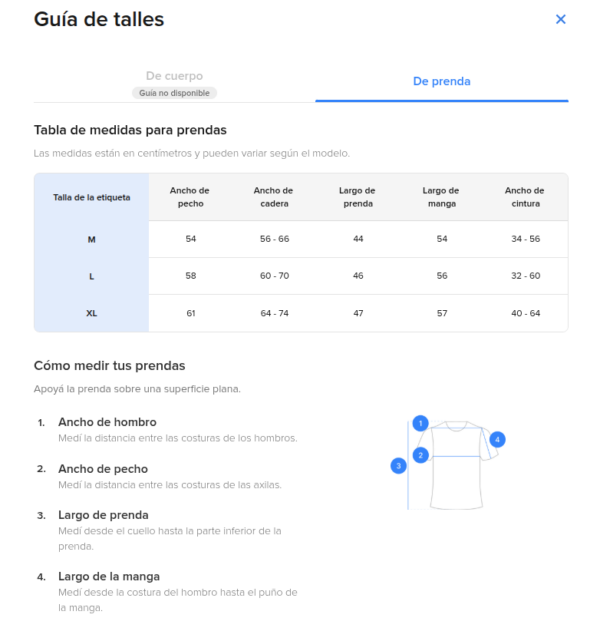
Task: Click marker 3 on the shirt diagram
Action: pos(398,466)
